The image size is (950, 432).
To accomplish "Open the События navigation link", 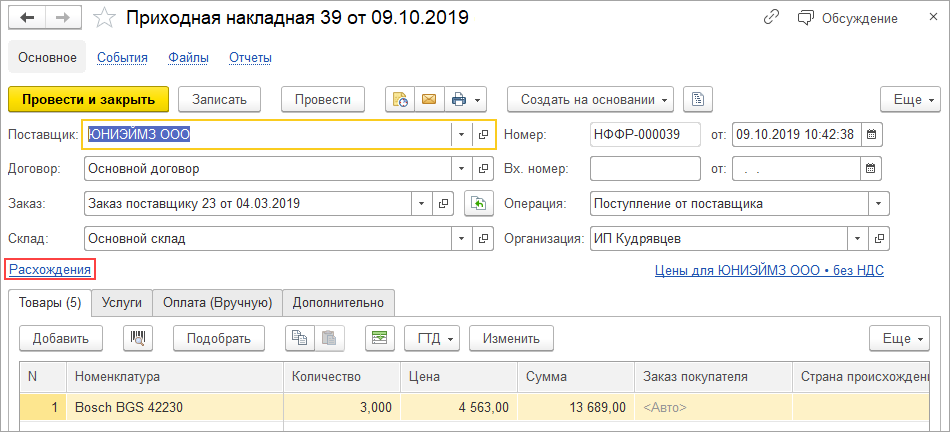I will 122,57.
